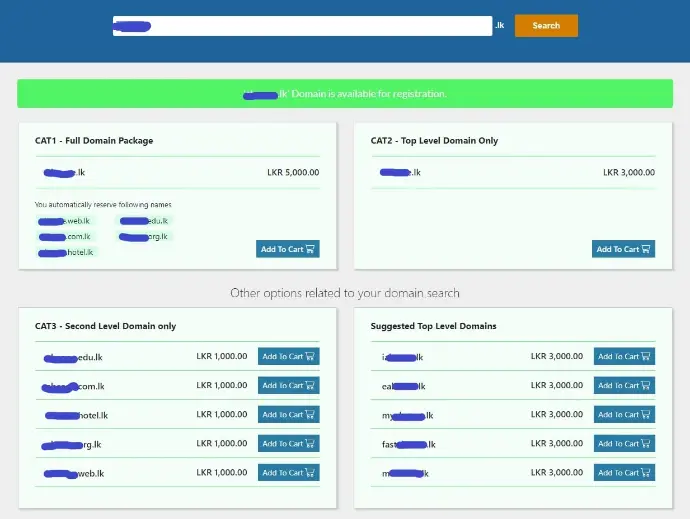Click cart icon on last suggested domain row
Image resolution: width=690 pixels, height=519 pixels.
[x=647, y=472]
